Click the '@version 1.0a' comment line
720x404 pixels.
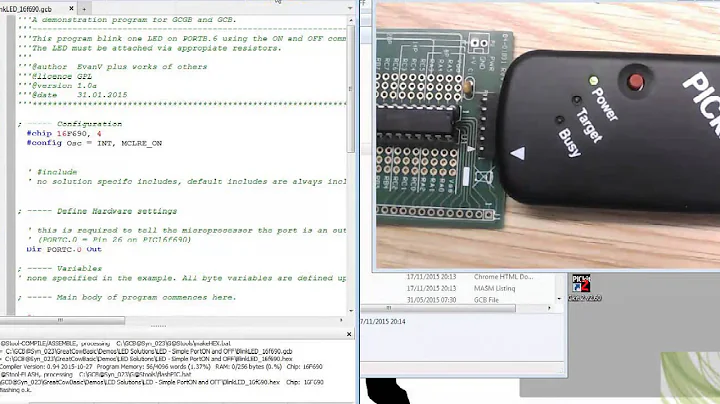(57, 86)
